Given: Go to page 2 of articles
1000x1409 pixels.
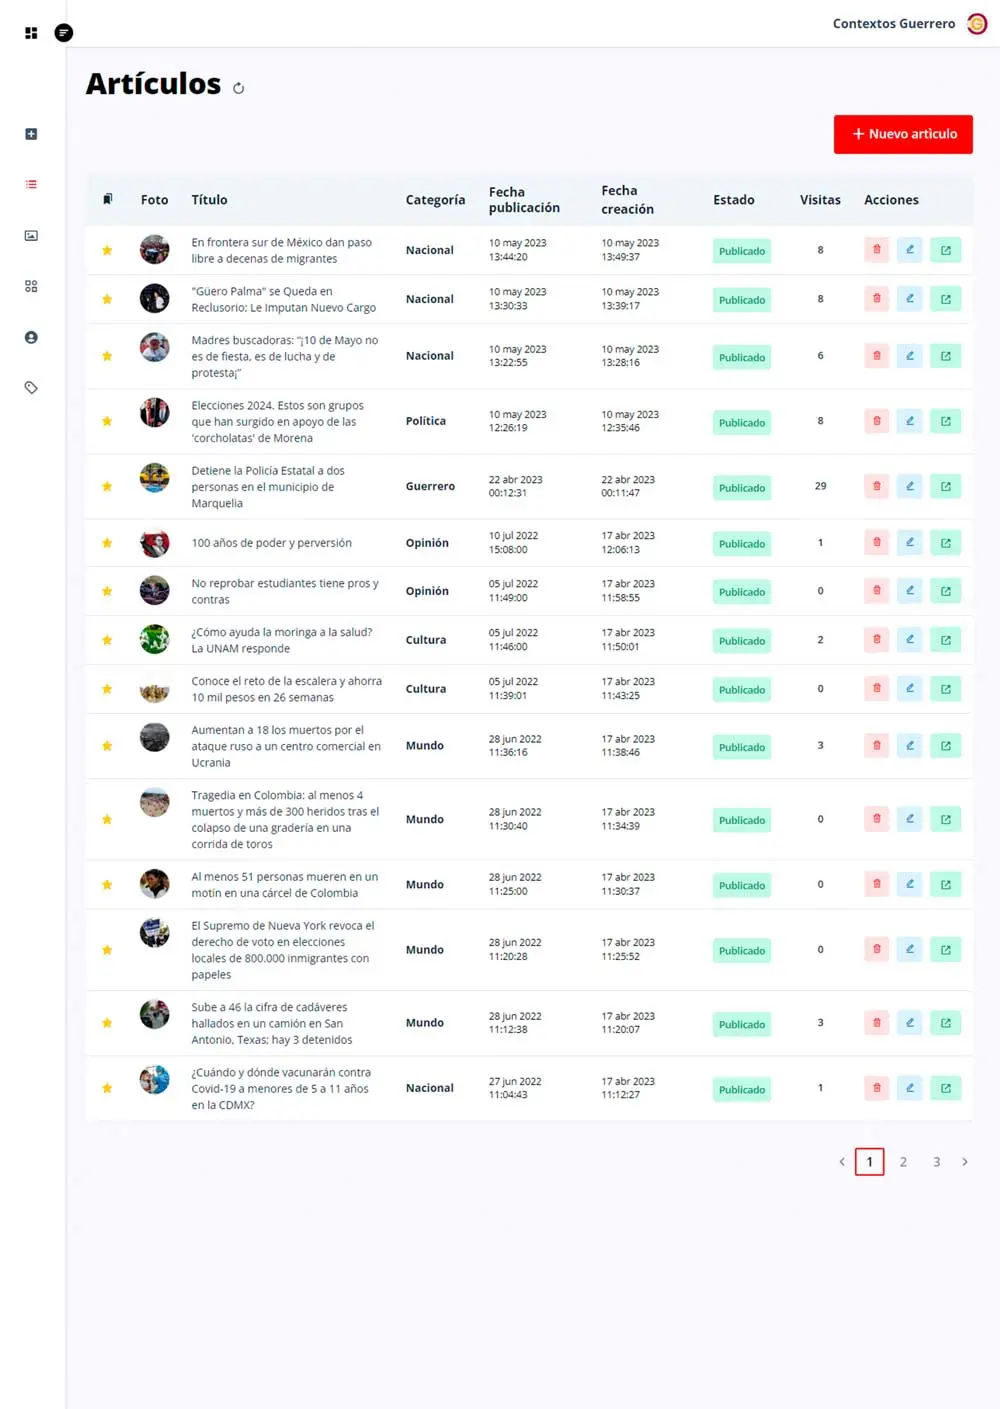Looking at the screenshot, I should pyautogui.click(x=903, y=1162).
